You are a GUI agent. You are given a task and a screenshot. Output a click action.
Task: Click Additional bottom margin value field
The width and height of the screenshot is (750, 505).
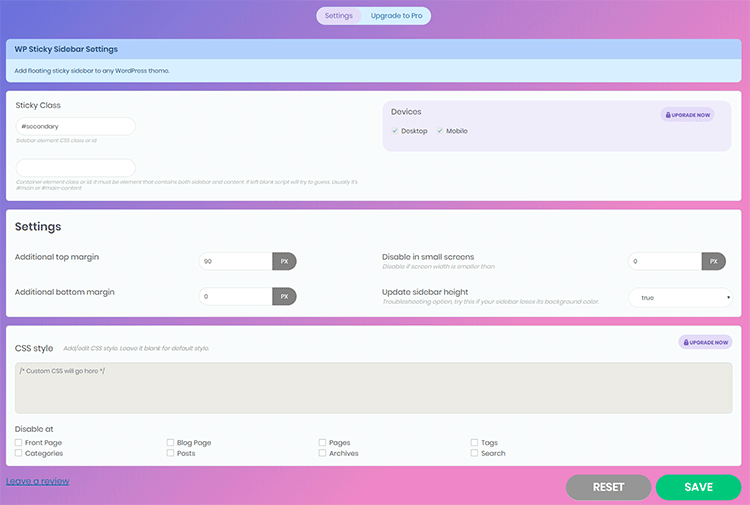coord(235,296)
